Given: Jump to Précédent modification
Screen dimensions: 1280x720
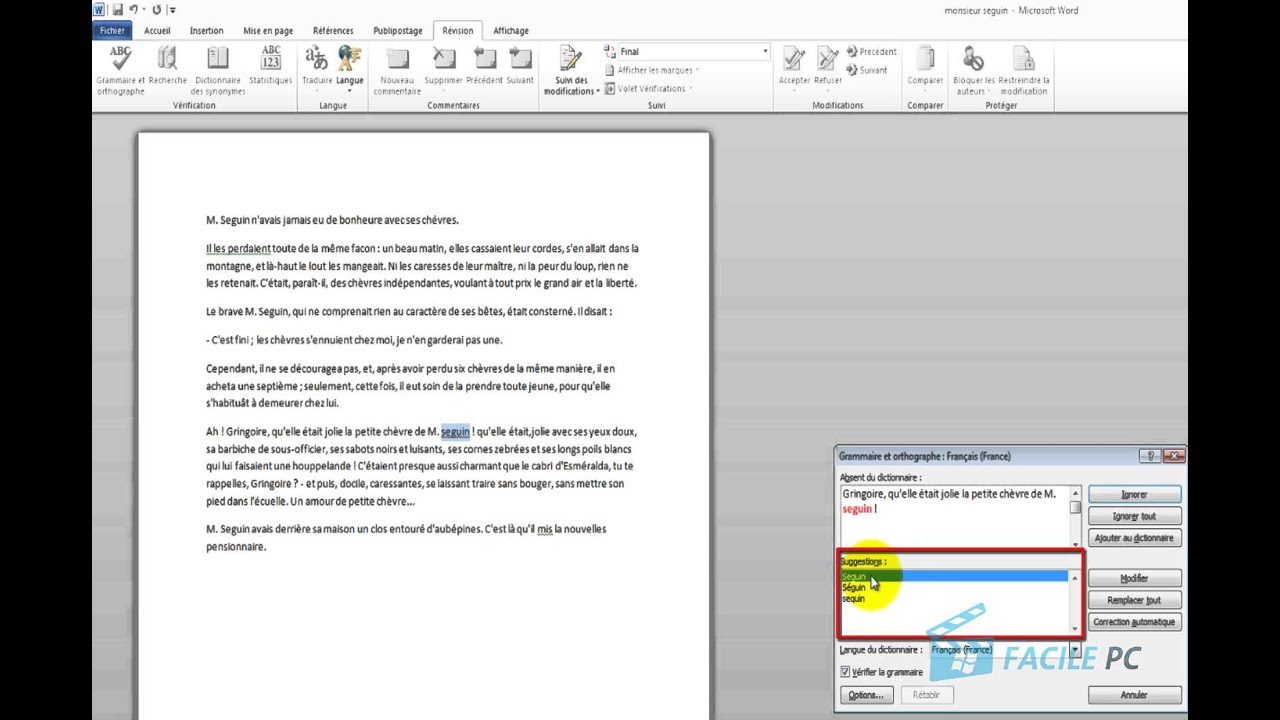Looking at the screenshot, I should pyautogui.click(x=871, y=52).
